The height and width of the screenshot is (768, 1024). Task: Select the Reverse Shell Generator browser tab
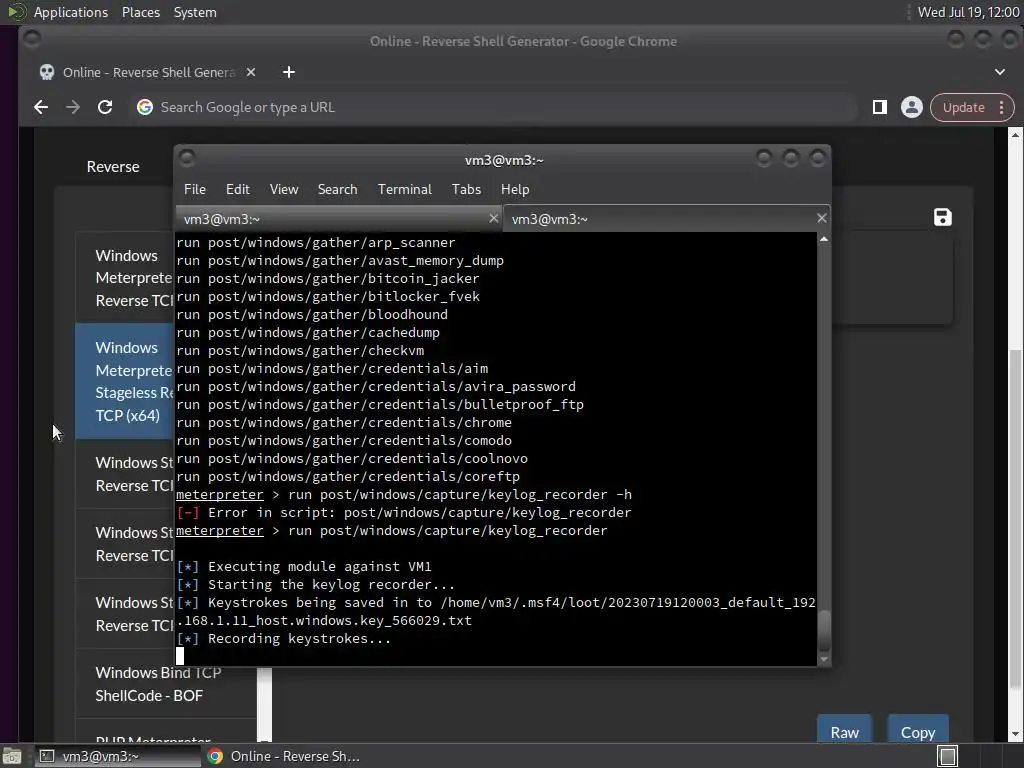click(147, 72)
